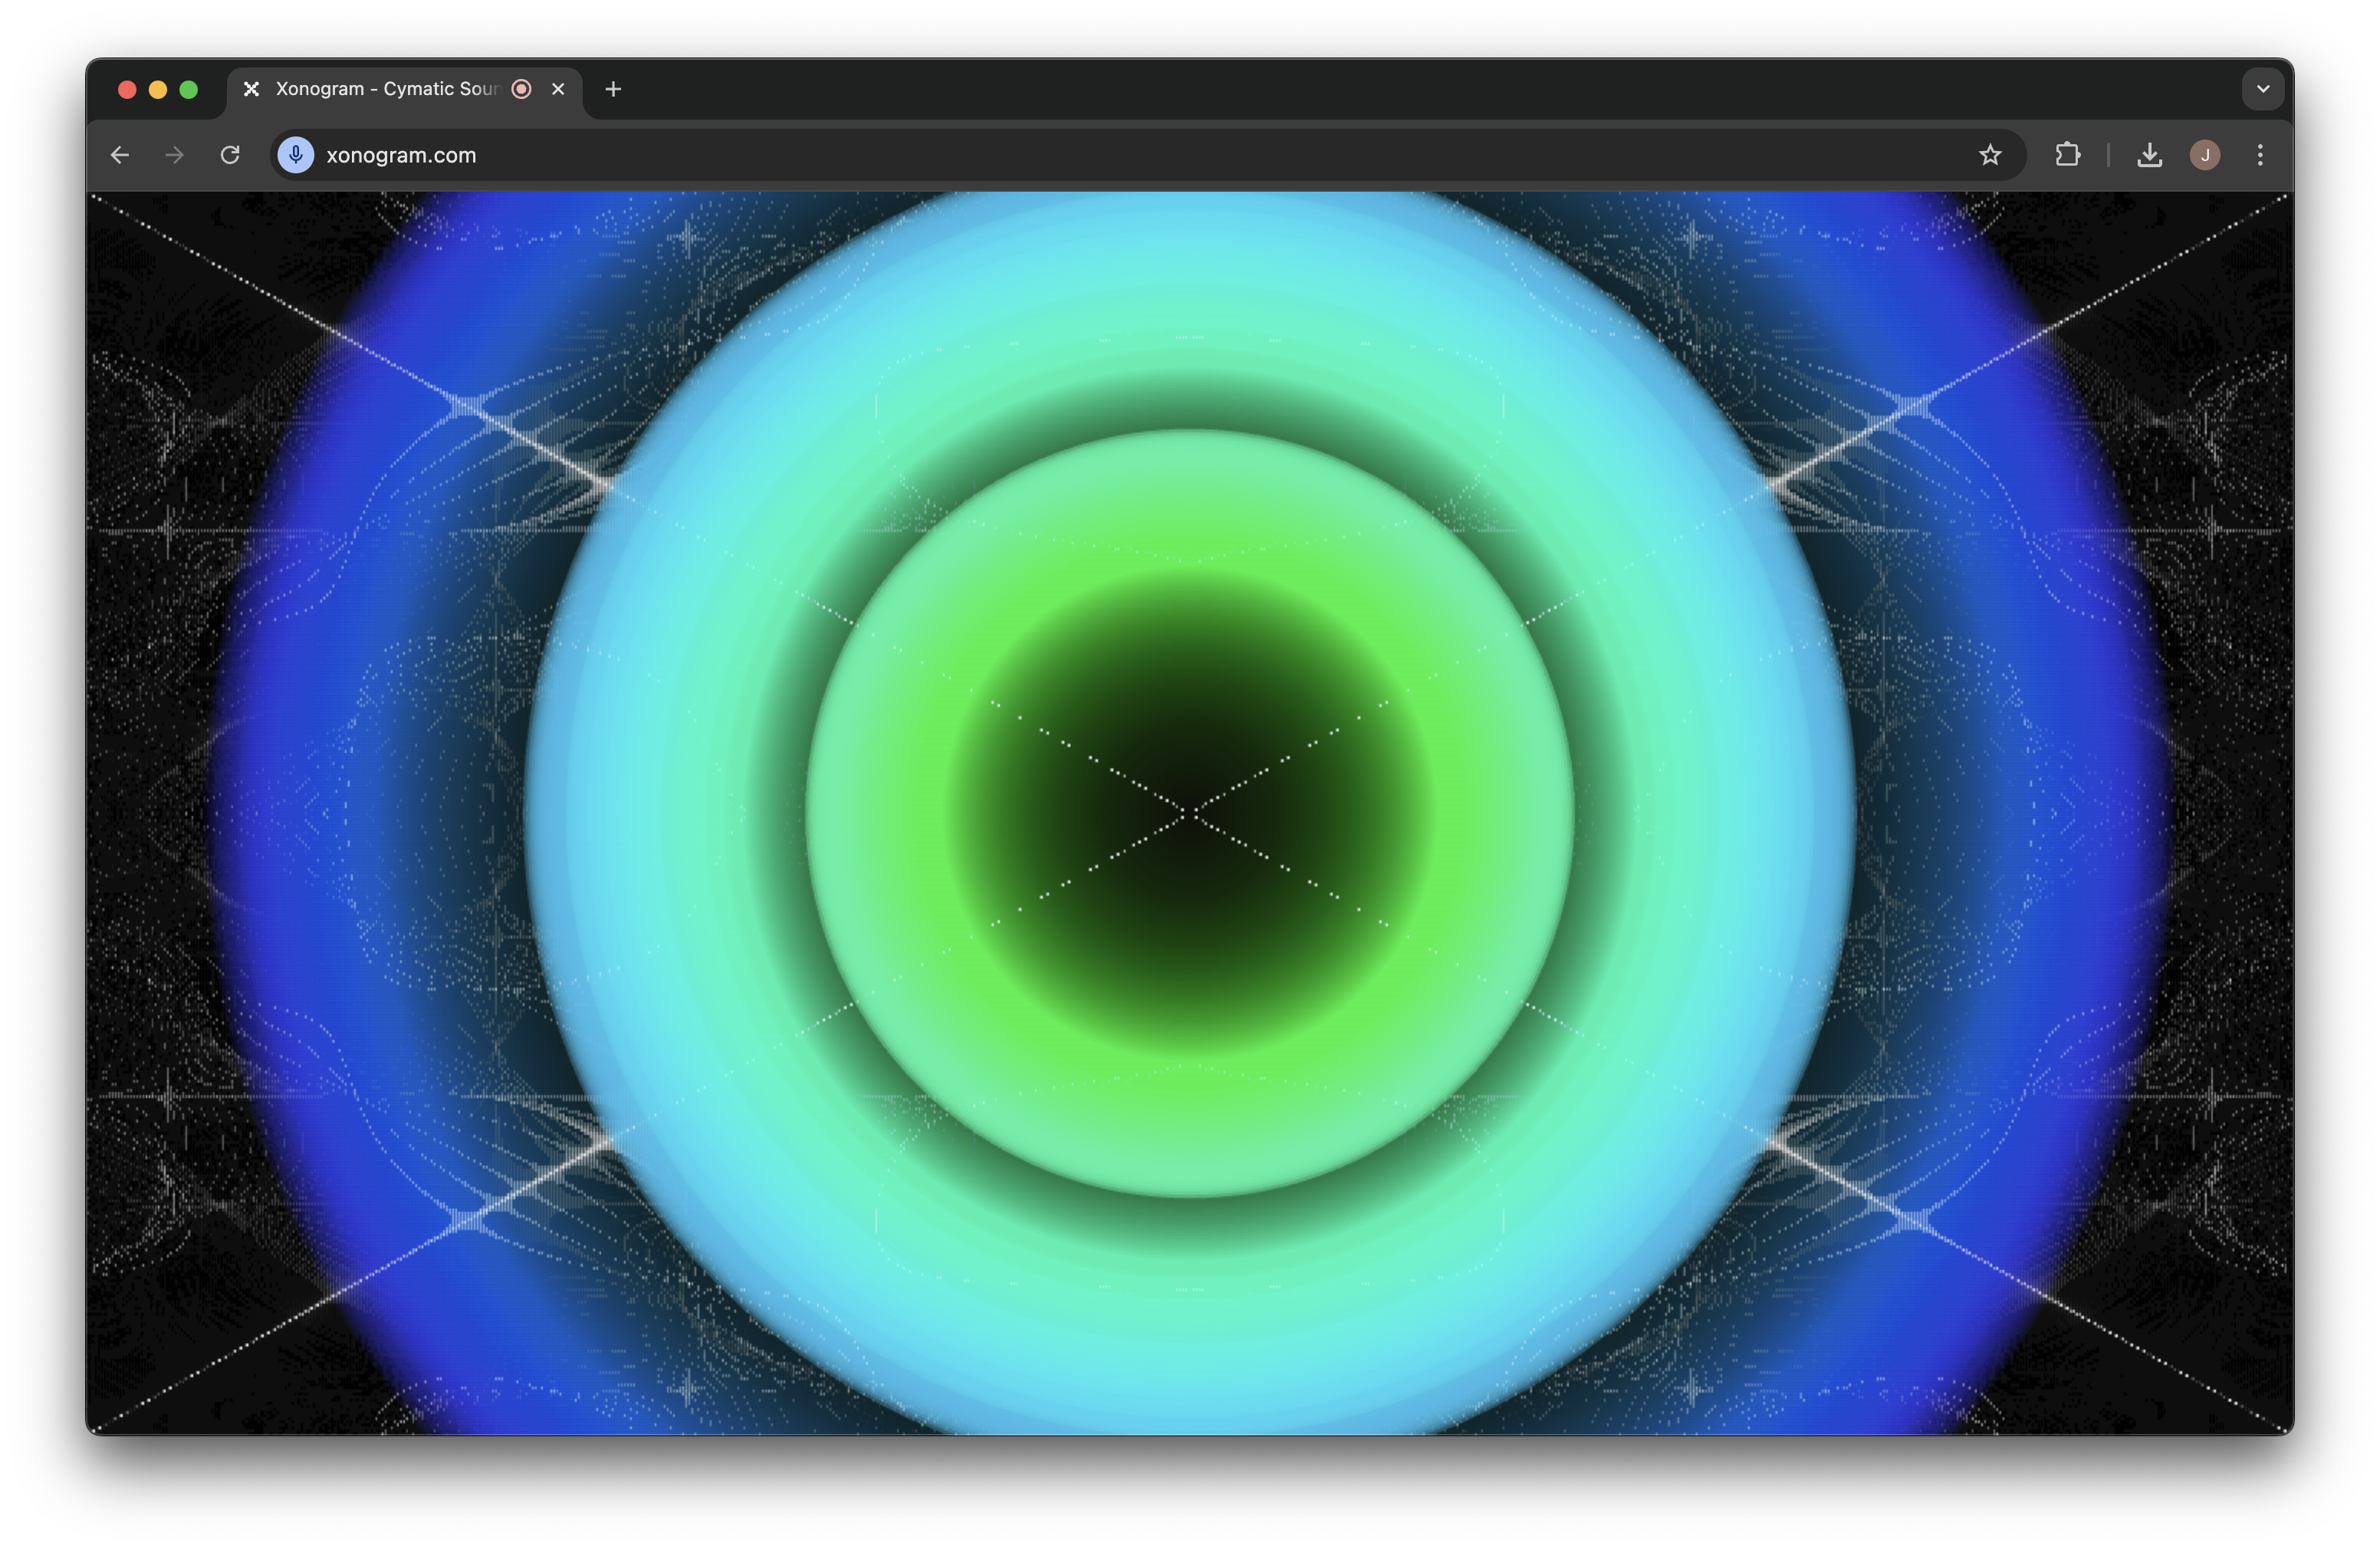Click the forward navigation arrow
This screenshot has width=2380, height=1549.
click(174, 155)
